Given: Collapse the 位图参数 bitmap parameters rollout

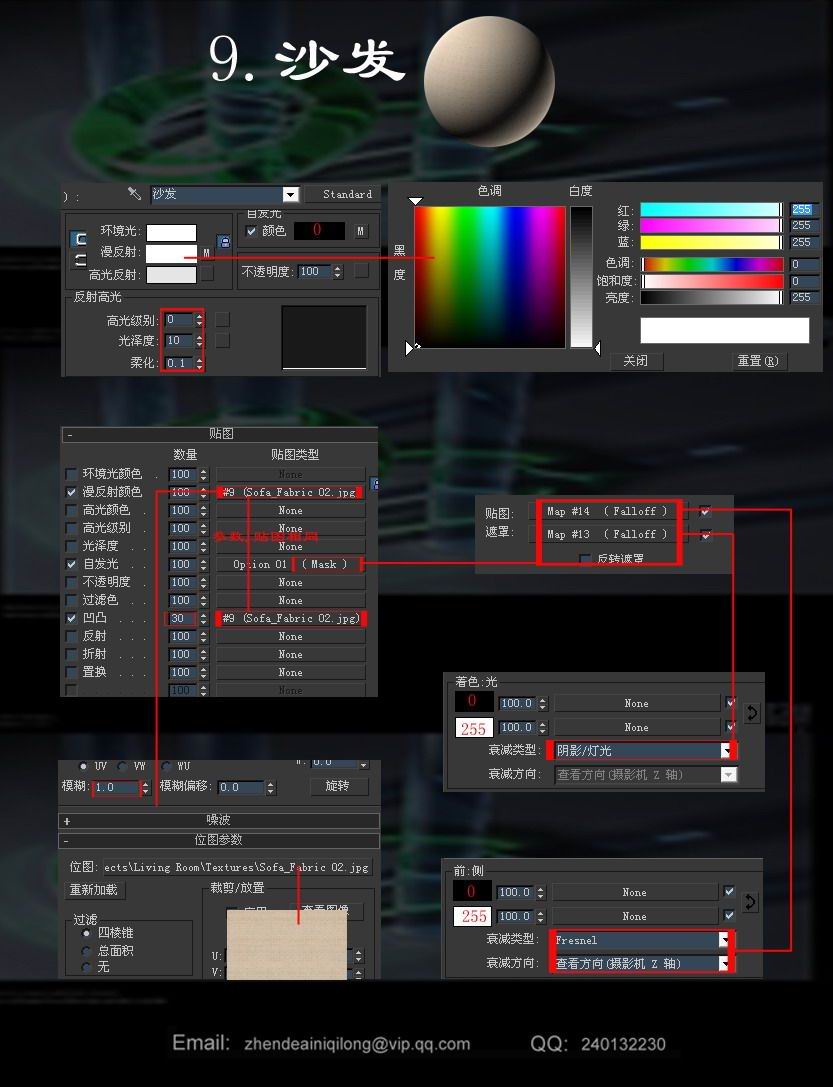Looking at the screenshot, I should tap(219, 840).
